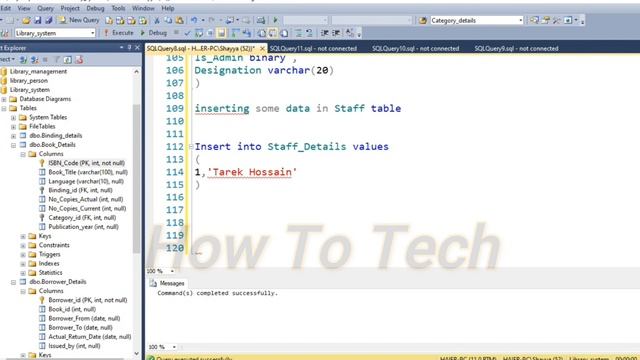Click the Refresh icon in Object Explorer toolbar
Viewport: 640px width, 360px height.
[68, 60]
